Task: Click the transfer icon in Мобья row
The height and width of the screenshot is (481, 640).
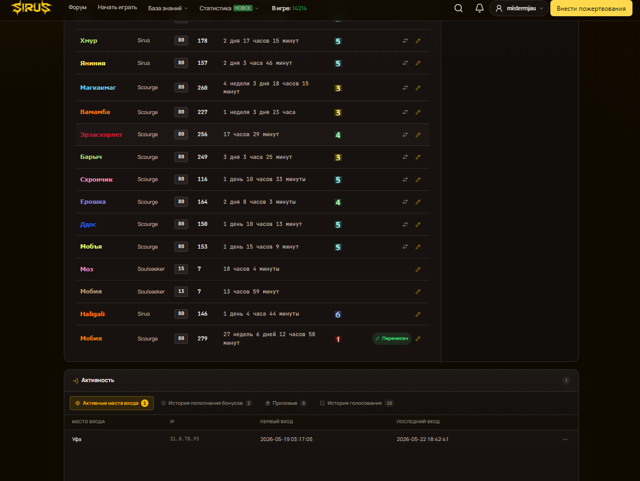Action: (x=405, y=247)
